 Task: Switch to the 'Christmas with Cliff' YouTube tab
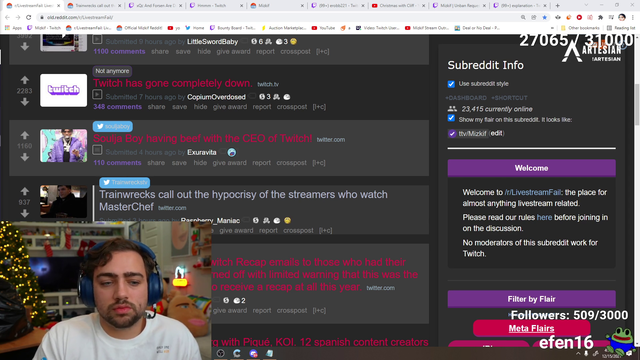pos(397,6)
